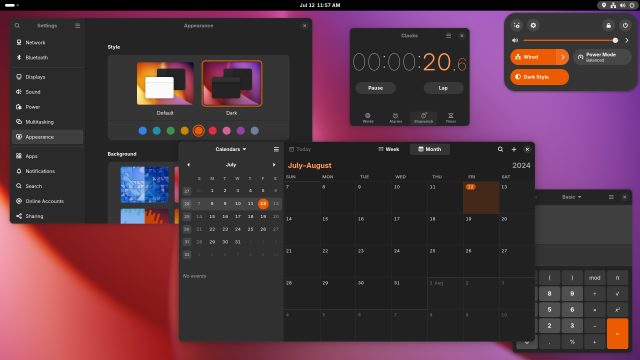Image resolution: width=640 pixels, height=360 pixels.
Task: Click the power icon in top bar
Action: click(x=632, y=5)
